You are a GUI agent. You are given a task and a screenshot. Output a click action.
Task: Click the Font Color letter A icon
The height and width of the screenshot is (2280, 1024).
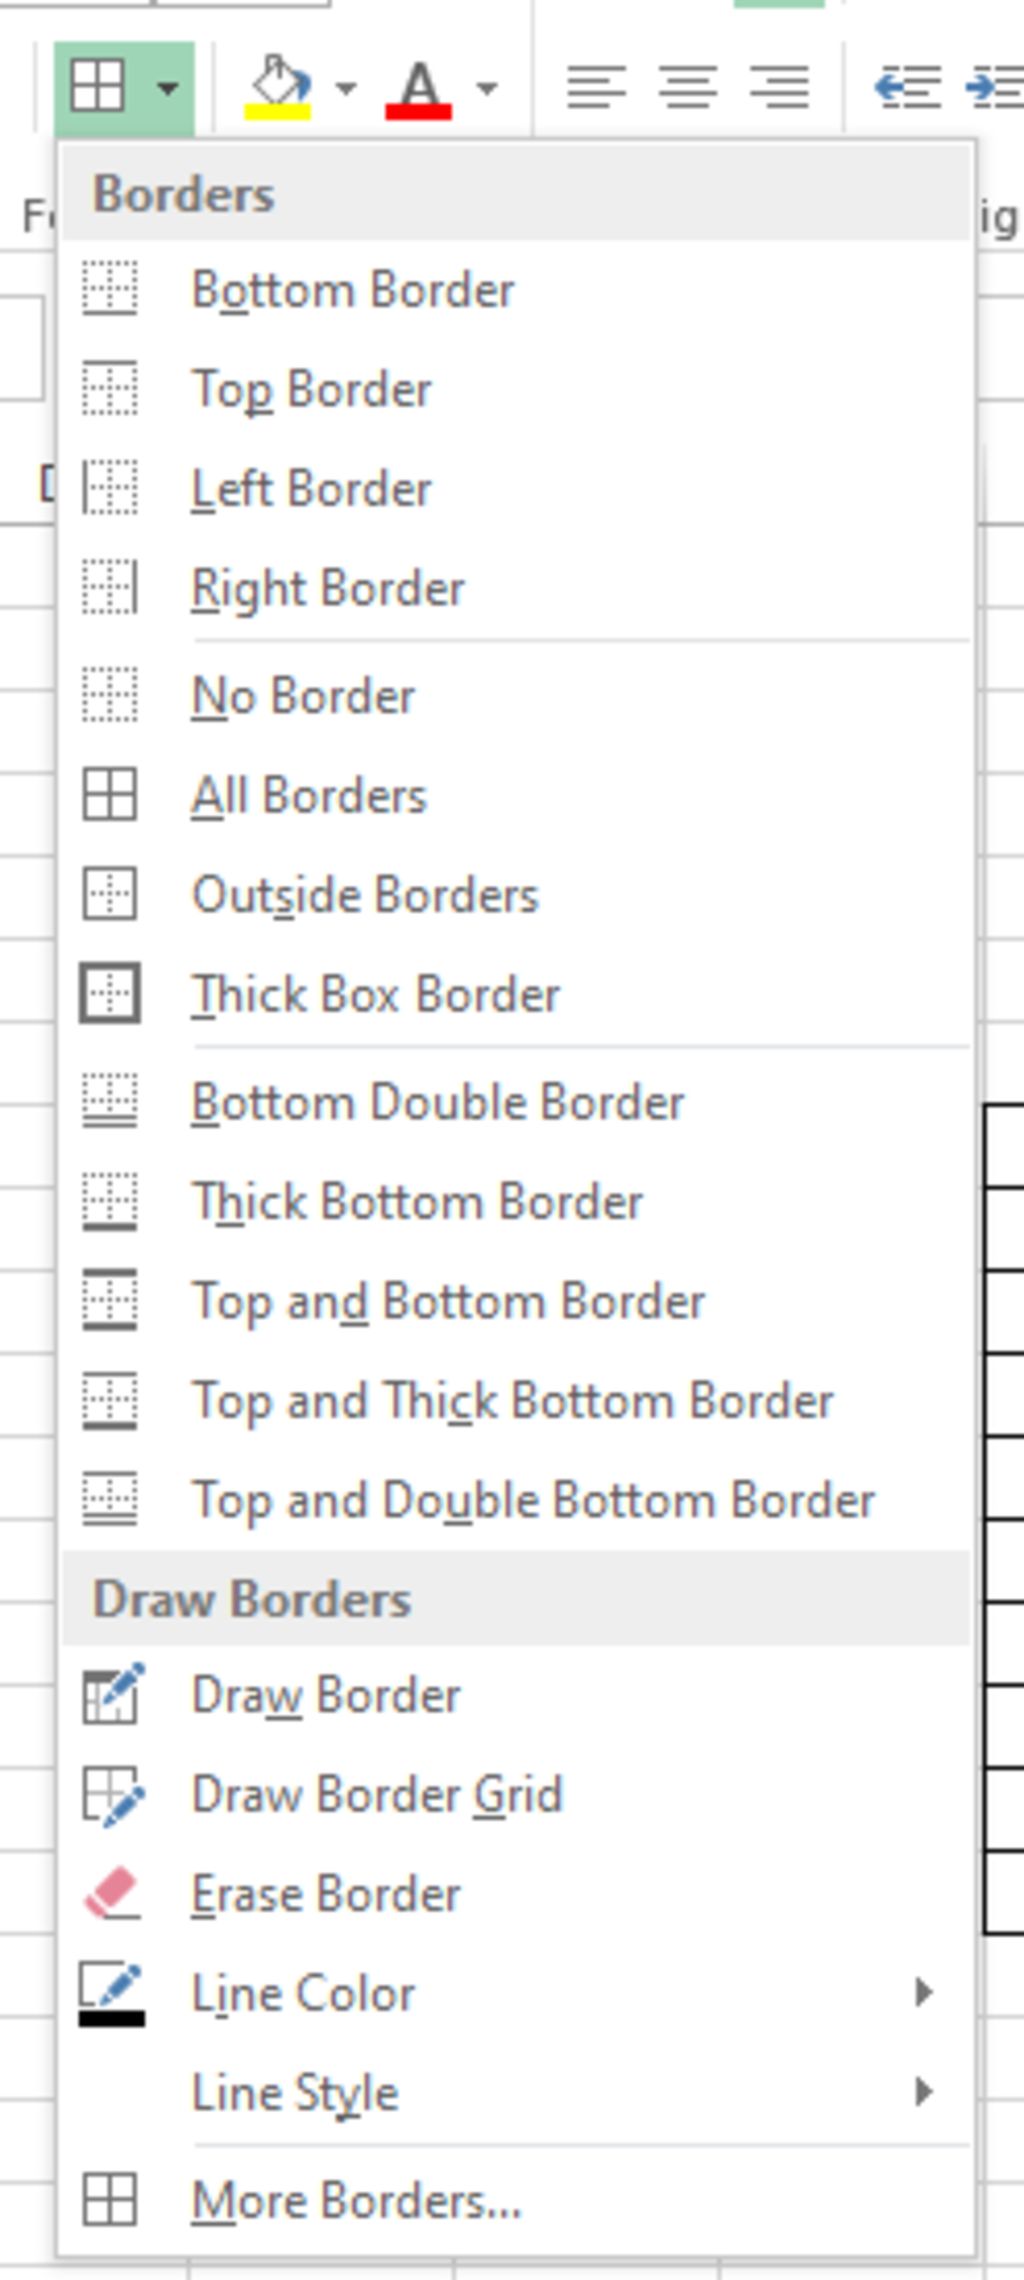(x=418, y=88)
